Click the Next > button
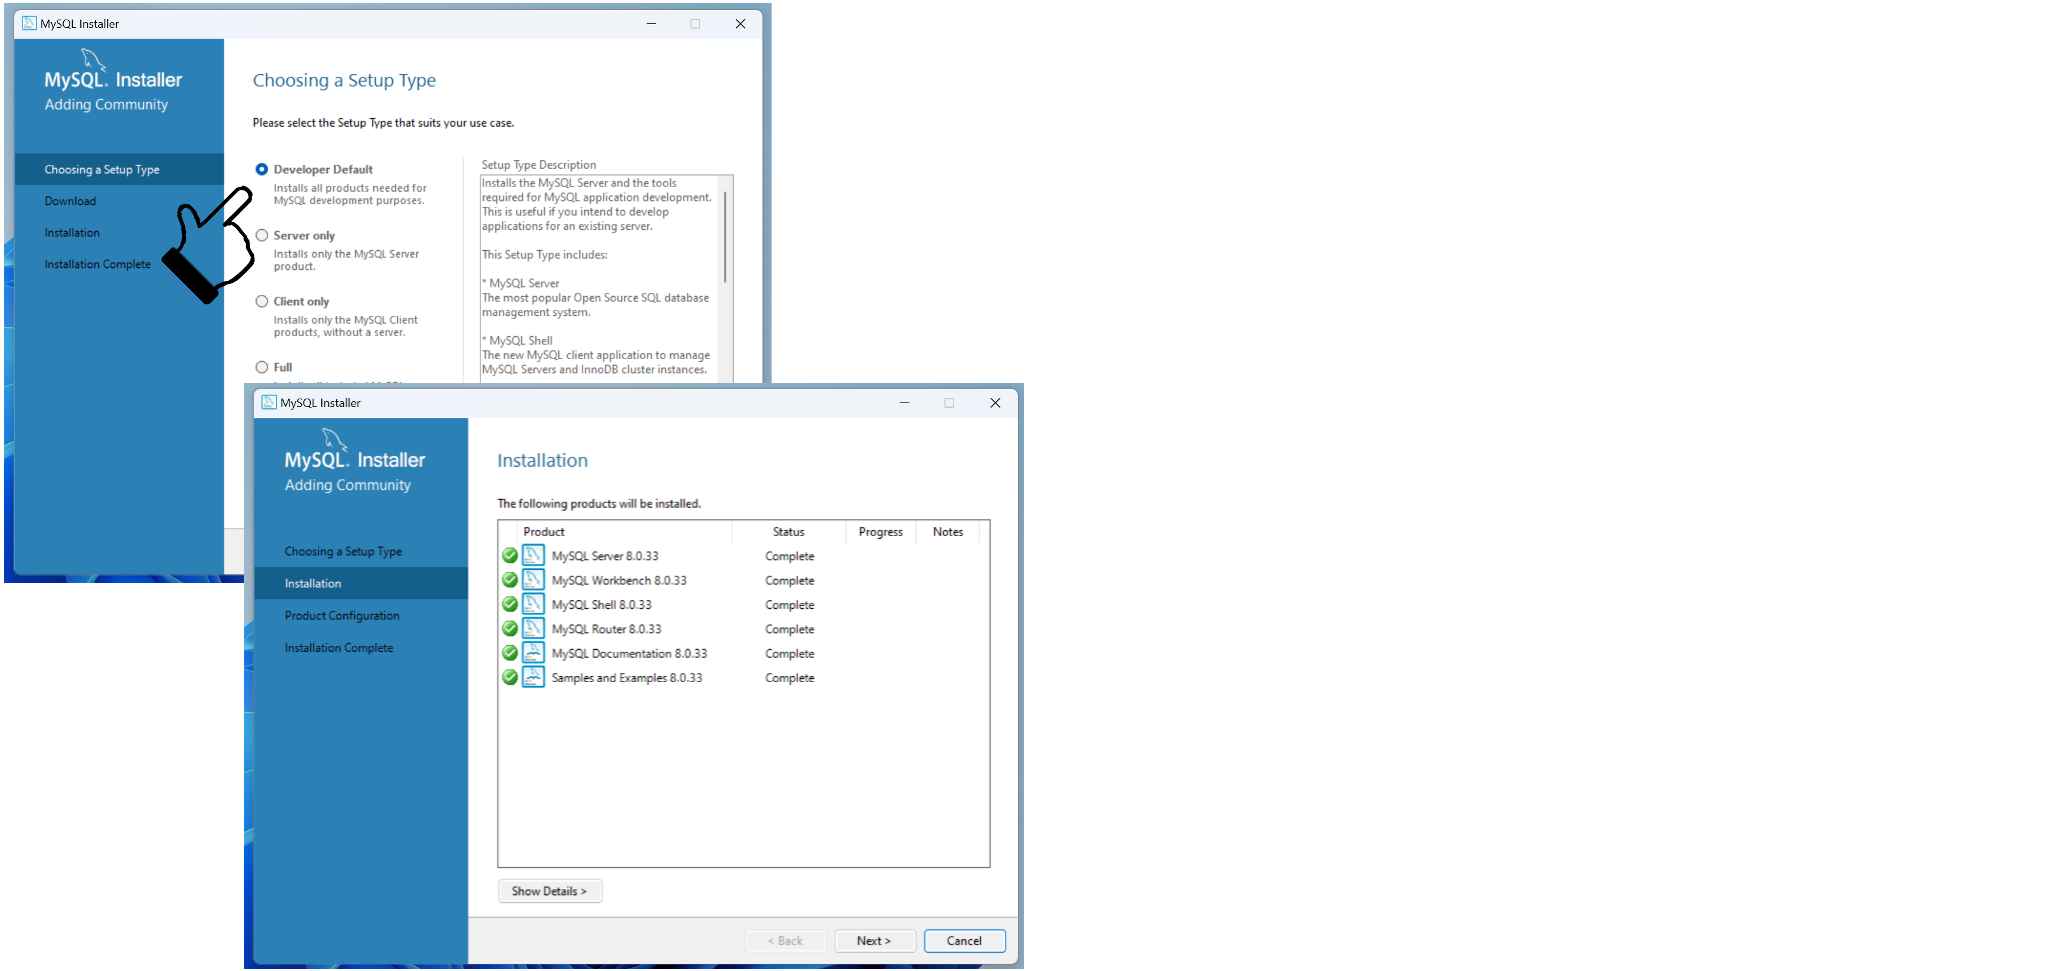Screen dimensions: 2058x971 coord(875,941)
